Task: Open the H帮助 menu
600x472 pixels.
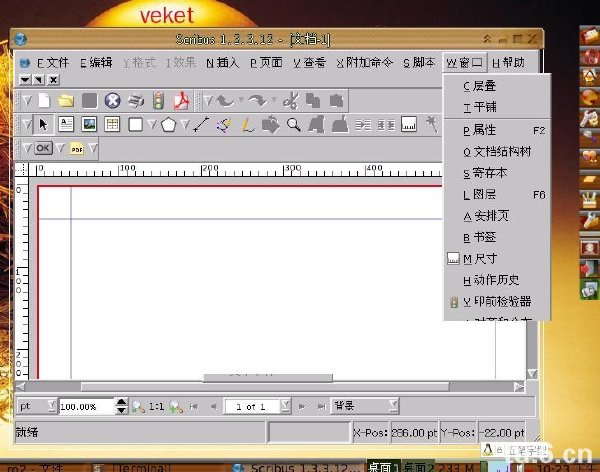Action: point(508,63)
